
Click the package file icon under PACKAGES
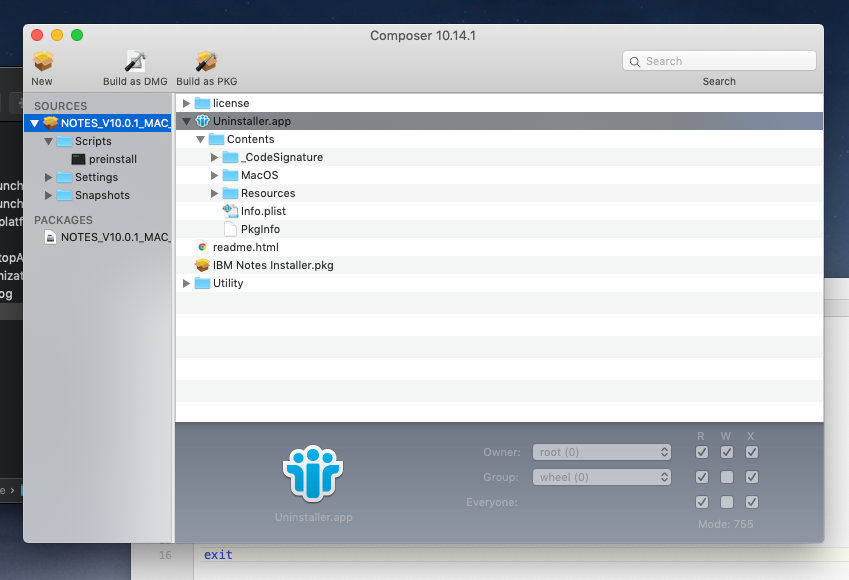50,237
